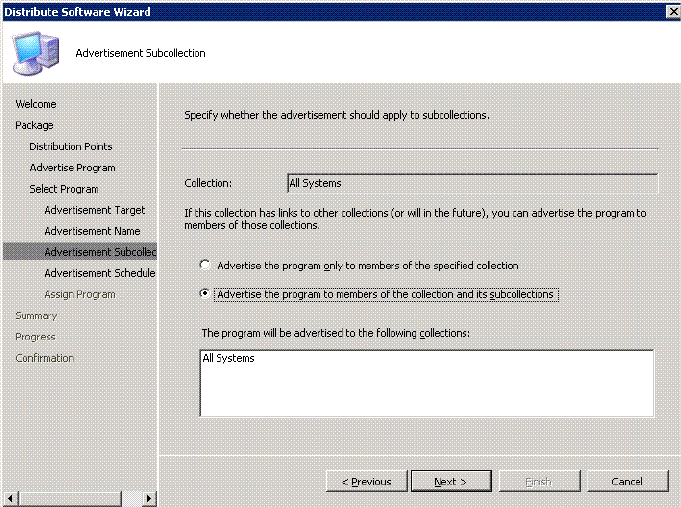The width and height of the screenshot is (681, 507).
Task: Click the Next button
Action: coord(450,481)
